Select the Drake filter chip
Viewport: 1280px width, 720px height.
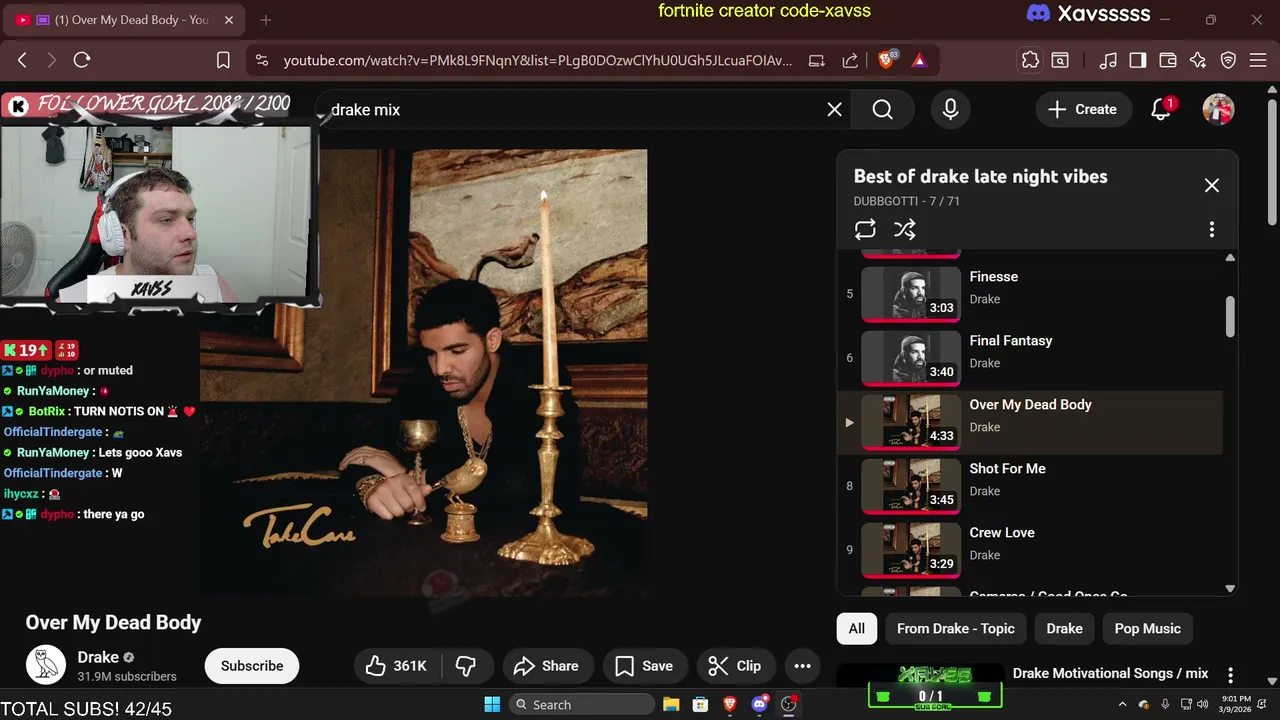coord(1064,629)
